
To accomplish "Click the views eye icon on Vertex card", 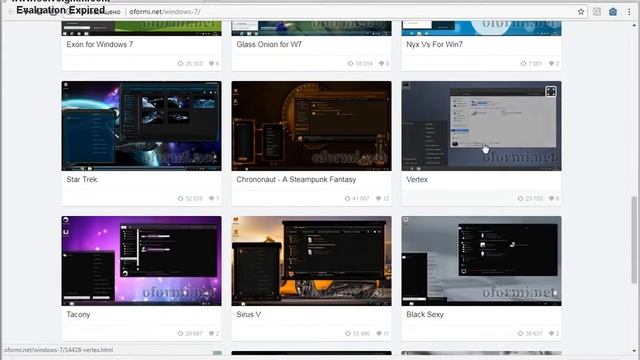I will pos(520,198).
